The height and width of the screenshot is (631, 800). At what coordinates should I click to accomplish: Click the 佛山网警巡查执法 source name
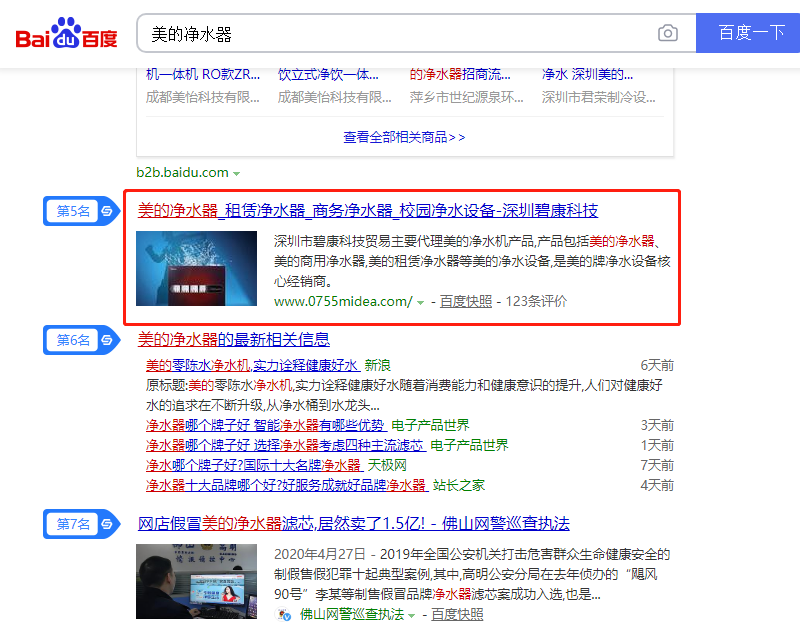tap(352, 615)
